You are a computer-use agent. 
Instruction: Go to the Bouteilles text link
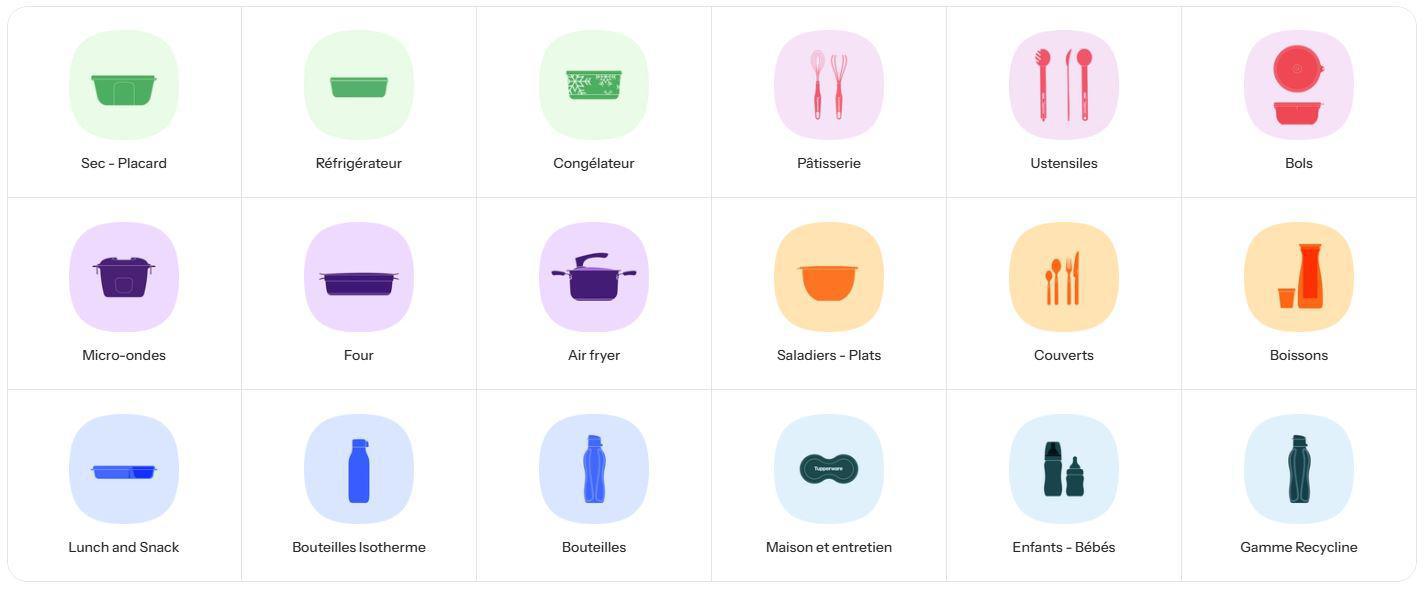tap(594, 547)
